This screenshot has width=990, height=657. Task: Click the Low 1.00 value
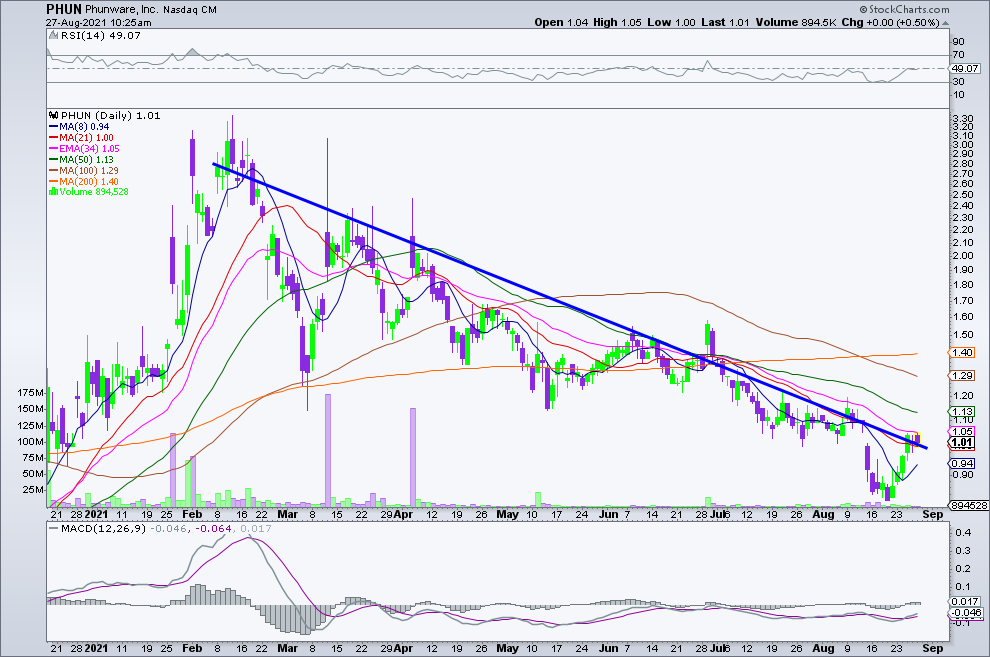(x=671, y=22)
